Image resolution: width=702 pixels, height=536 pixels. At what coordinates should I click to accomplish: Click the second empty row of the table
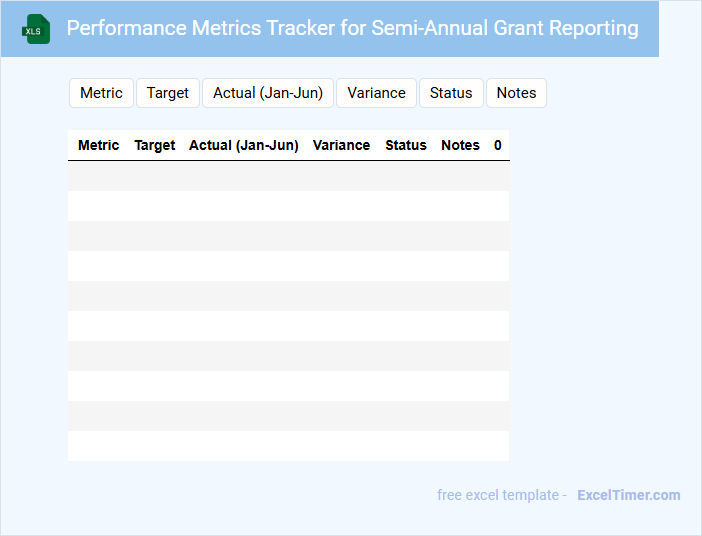point(288,206)
